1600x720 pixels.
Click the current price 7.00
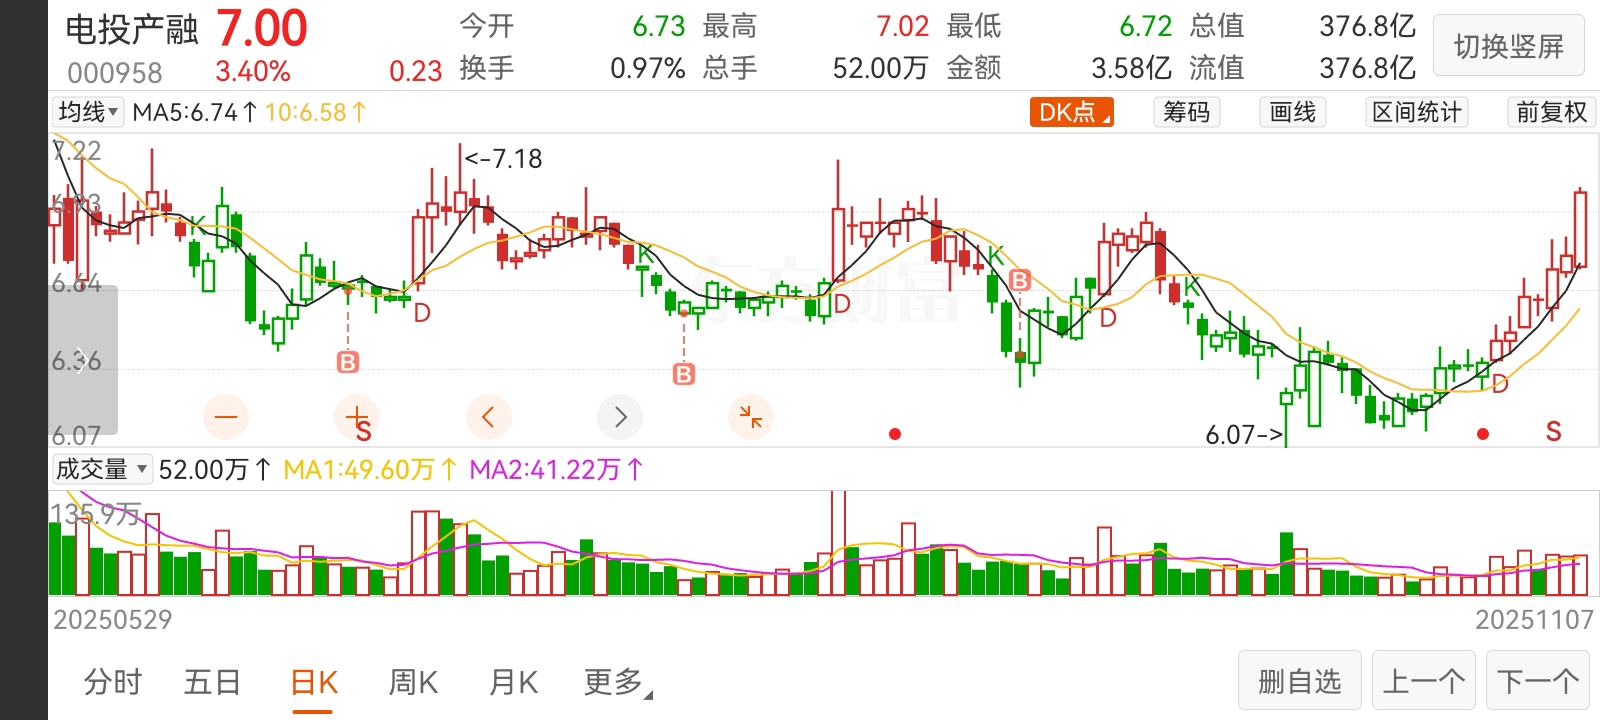coord(262,28)
